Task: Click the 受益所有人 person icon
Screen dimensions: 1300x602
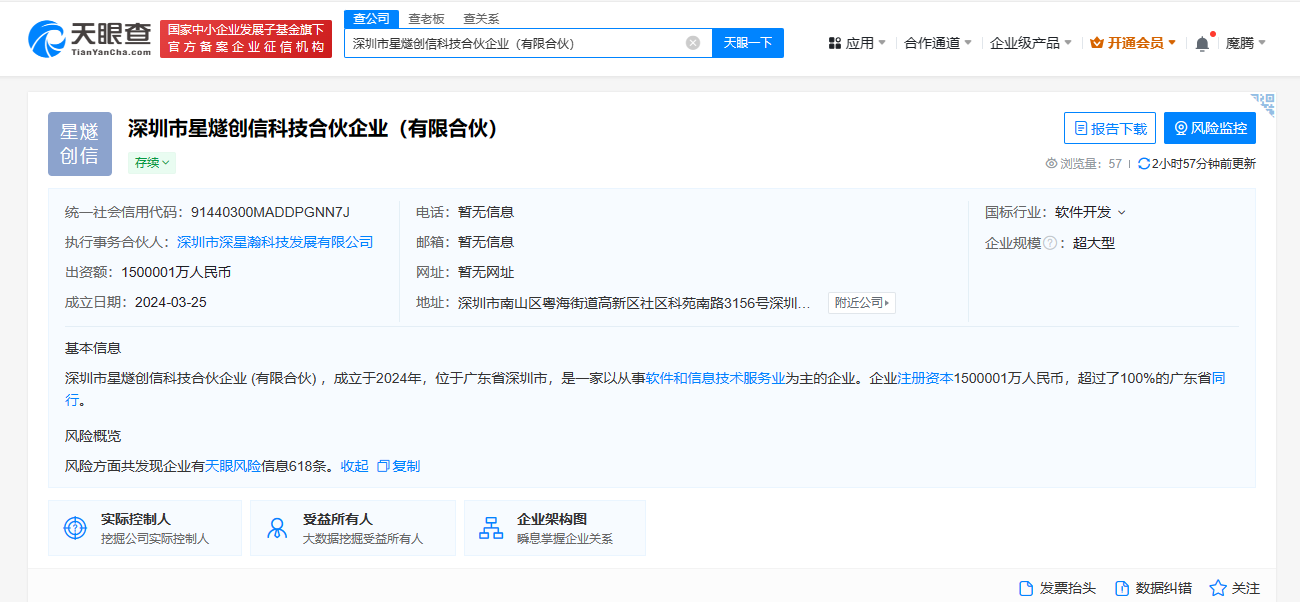Action: coord(277,528)
